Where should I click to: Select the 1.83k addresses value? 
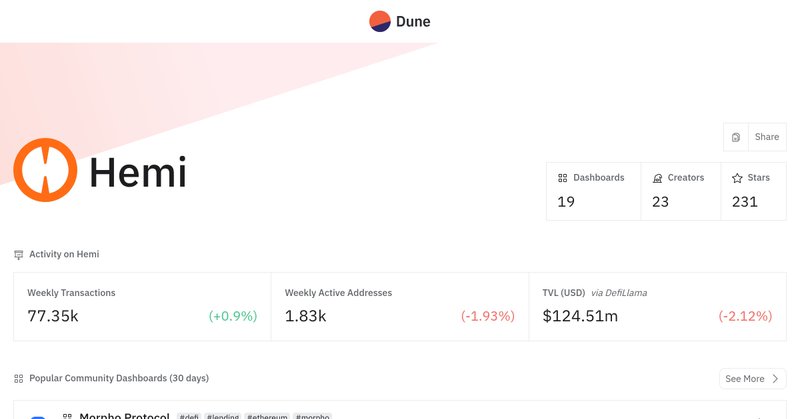pos(305,316)
